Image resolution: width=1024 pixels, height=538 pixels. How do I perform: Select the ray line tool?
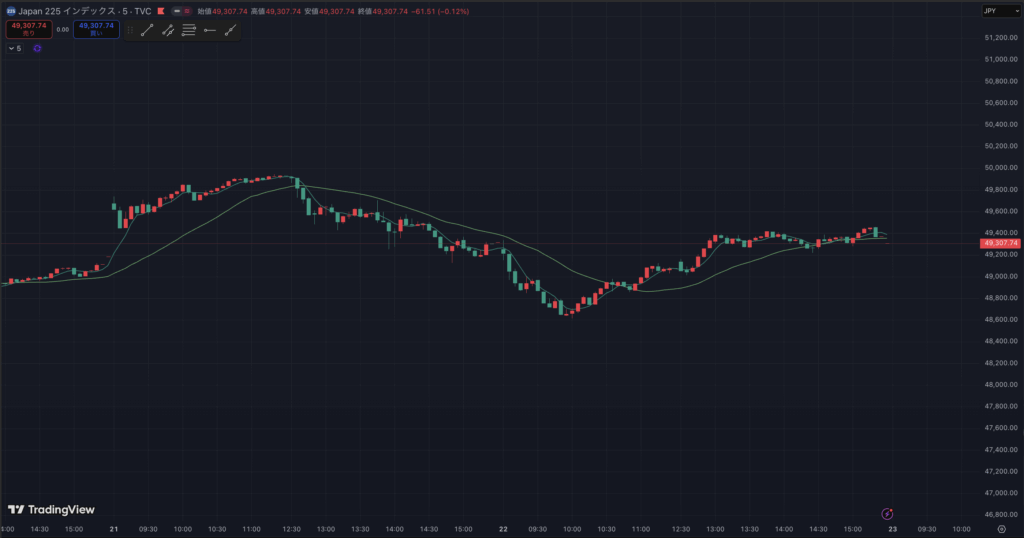click(x=231, y=30)
